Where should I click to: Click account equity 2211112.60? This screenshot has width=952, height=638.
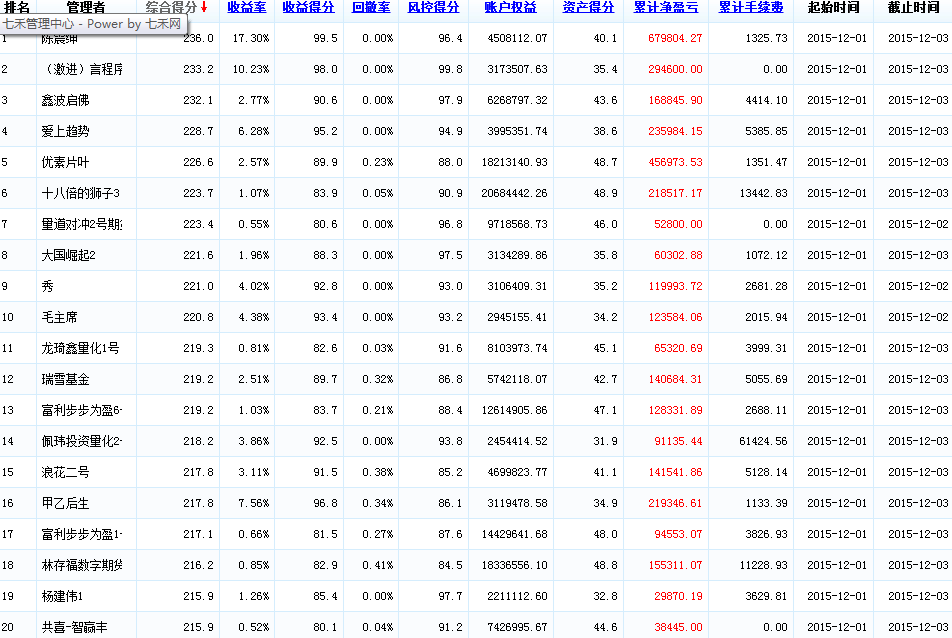coord(517,596)
